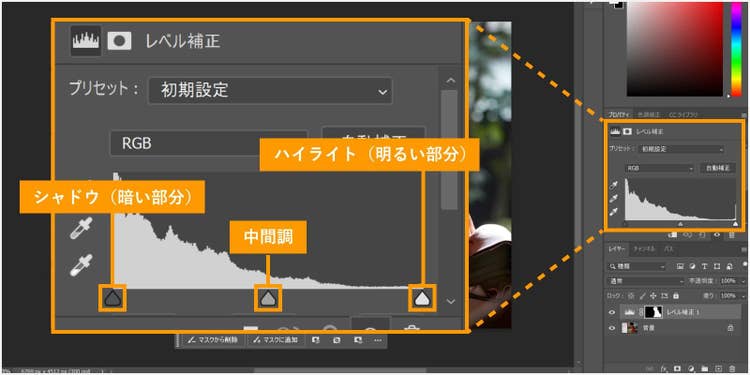Switch to the パス tab
This screenshot has height=375, width=750.
click(x=669, y=249)
